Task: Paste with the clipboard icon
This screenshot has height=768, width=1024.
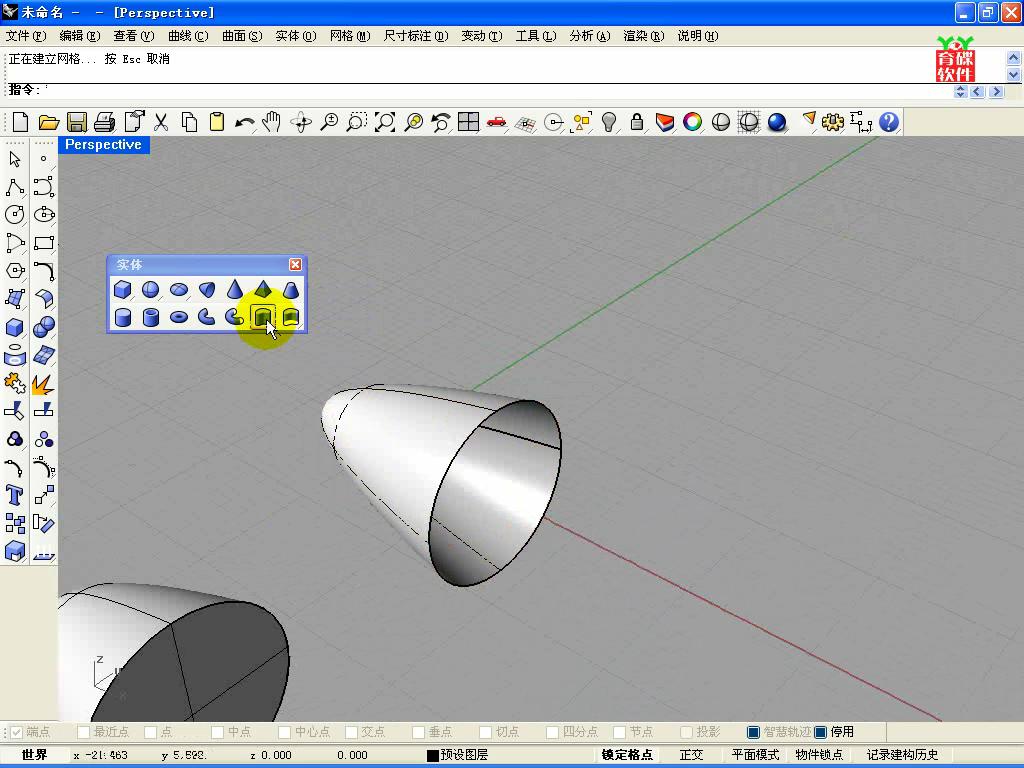Action: tap(217, 122)
